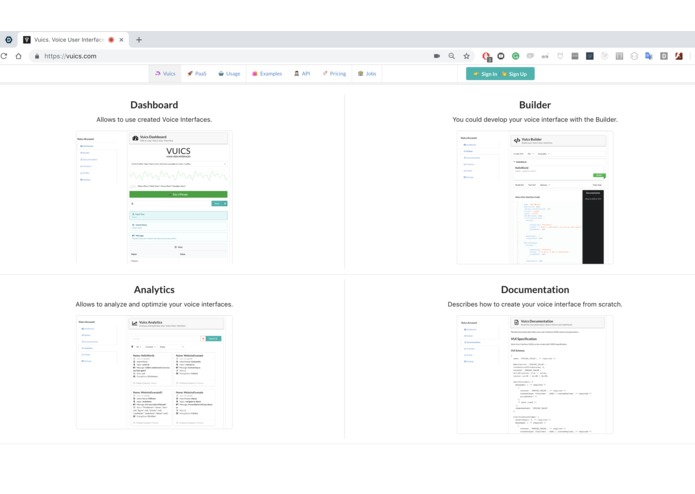Screen dimensions: 695x494
Task: Open the Jobs page
Action: [367, 74]
